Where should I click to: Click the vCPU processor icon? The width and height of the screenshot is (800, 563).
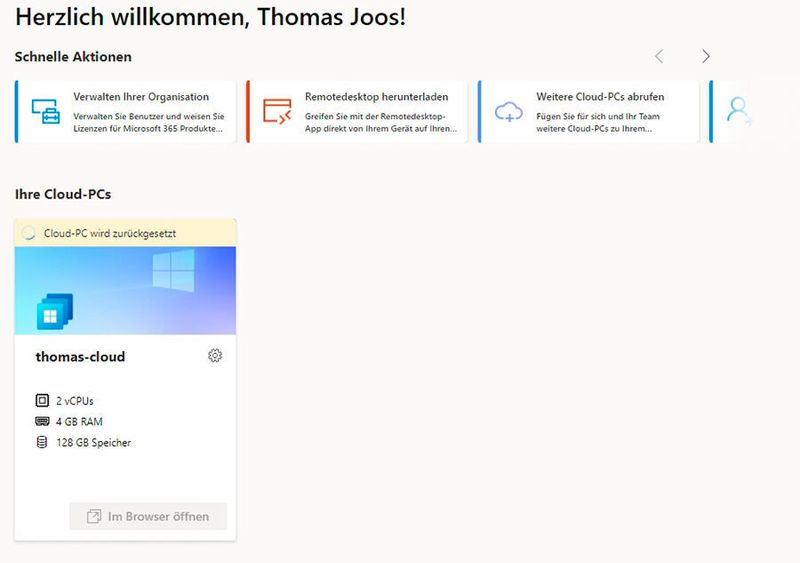[42, 400]
